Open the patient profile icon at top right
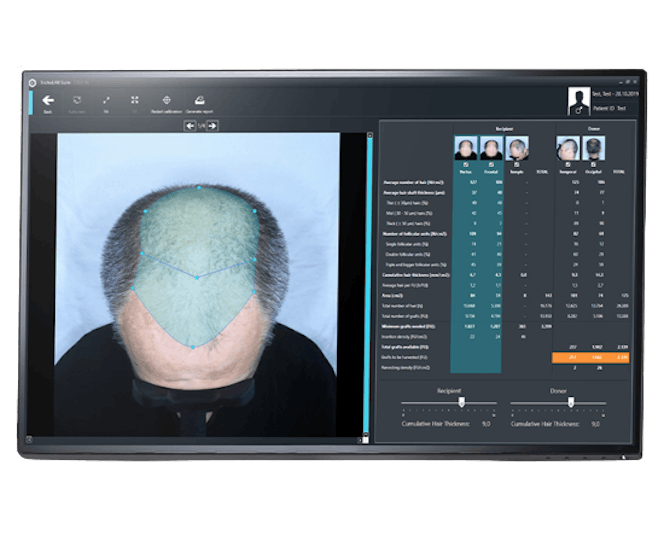Viewport: 664px width, 547px height. point(577,100)
